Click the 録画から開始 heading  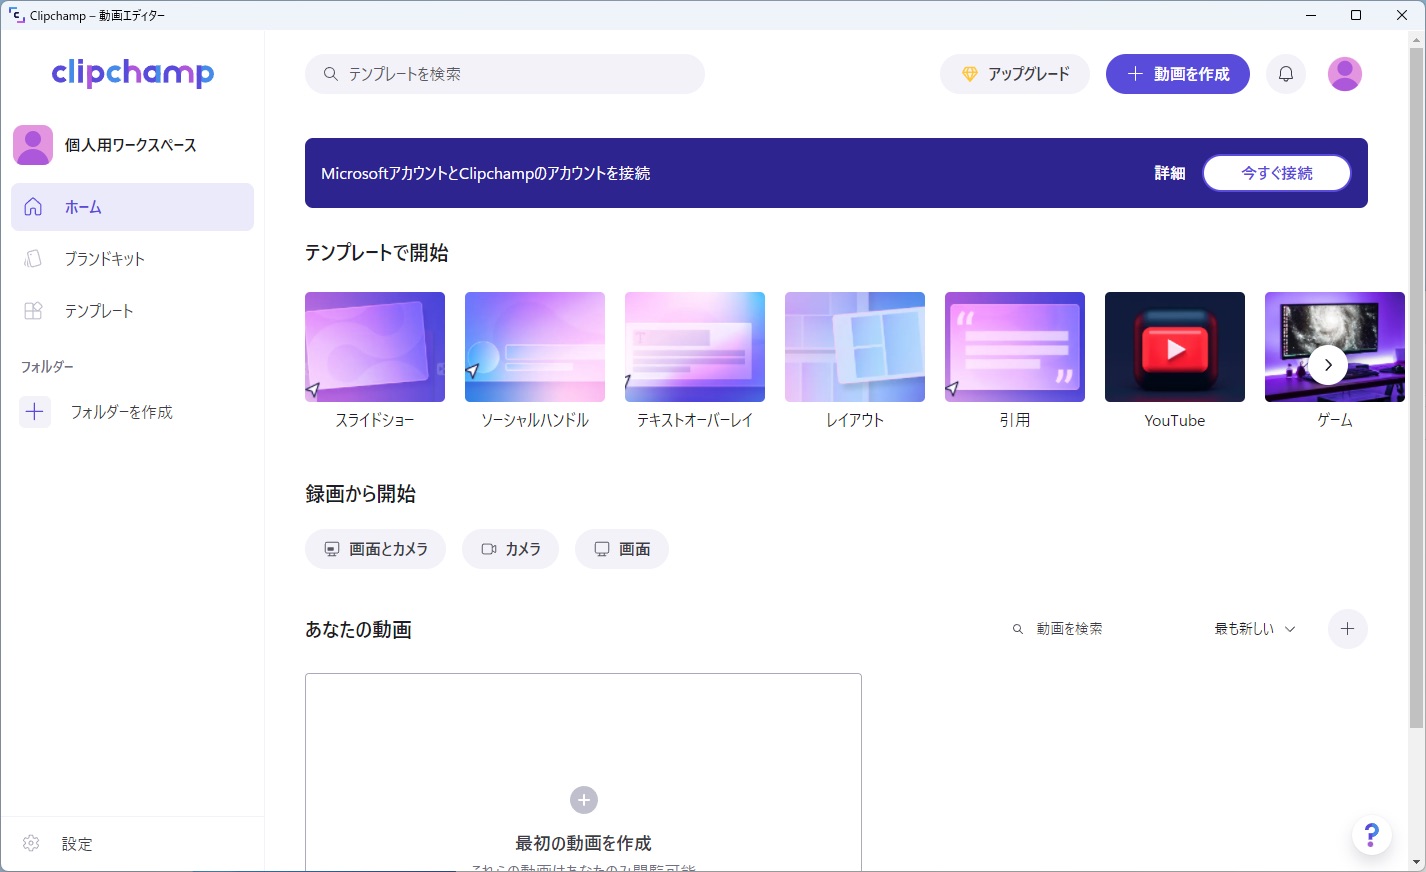pyautogui.click(x=360, y=494)
